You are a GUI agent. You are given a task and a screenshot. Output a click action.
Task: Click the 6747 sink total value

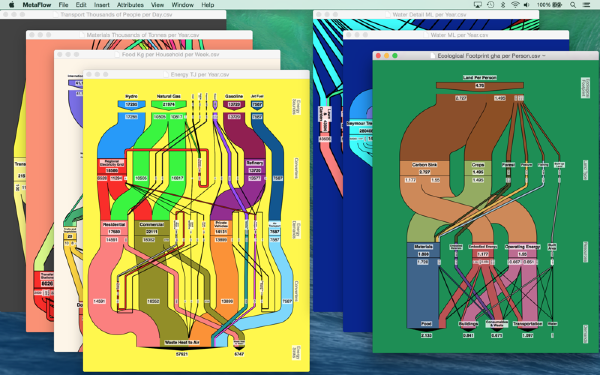pos(239,354)
